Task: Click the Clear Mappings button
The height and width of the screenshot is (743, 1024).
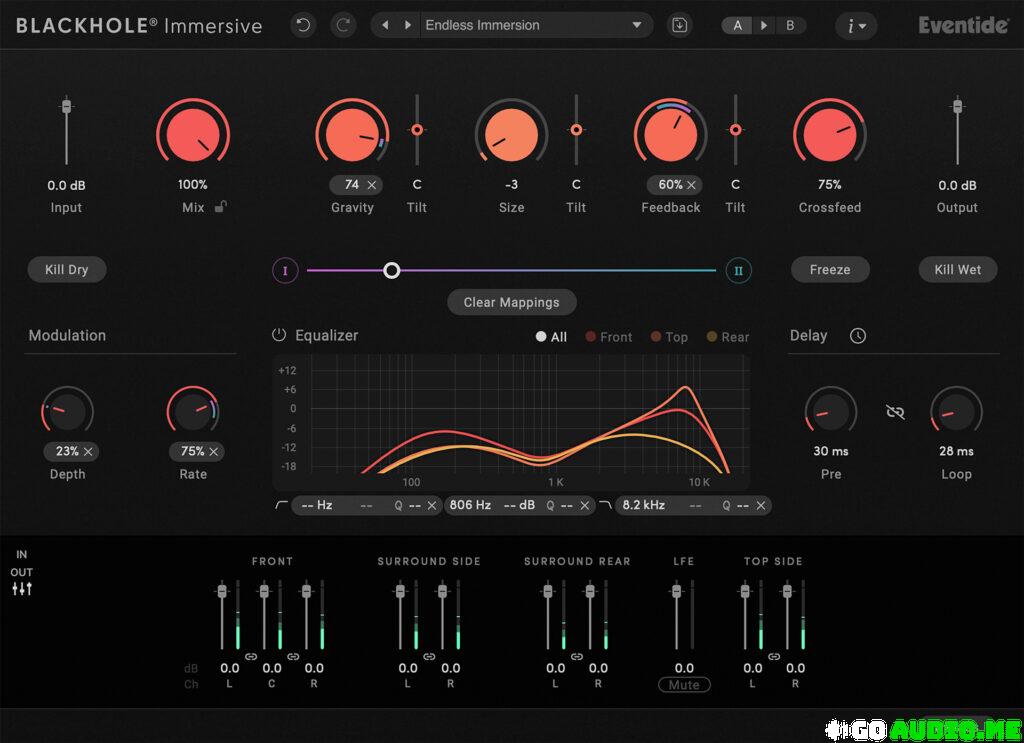Action: (x=511, y=302)
